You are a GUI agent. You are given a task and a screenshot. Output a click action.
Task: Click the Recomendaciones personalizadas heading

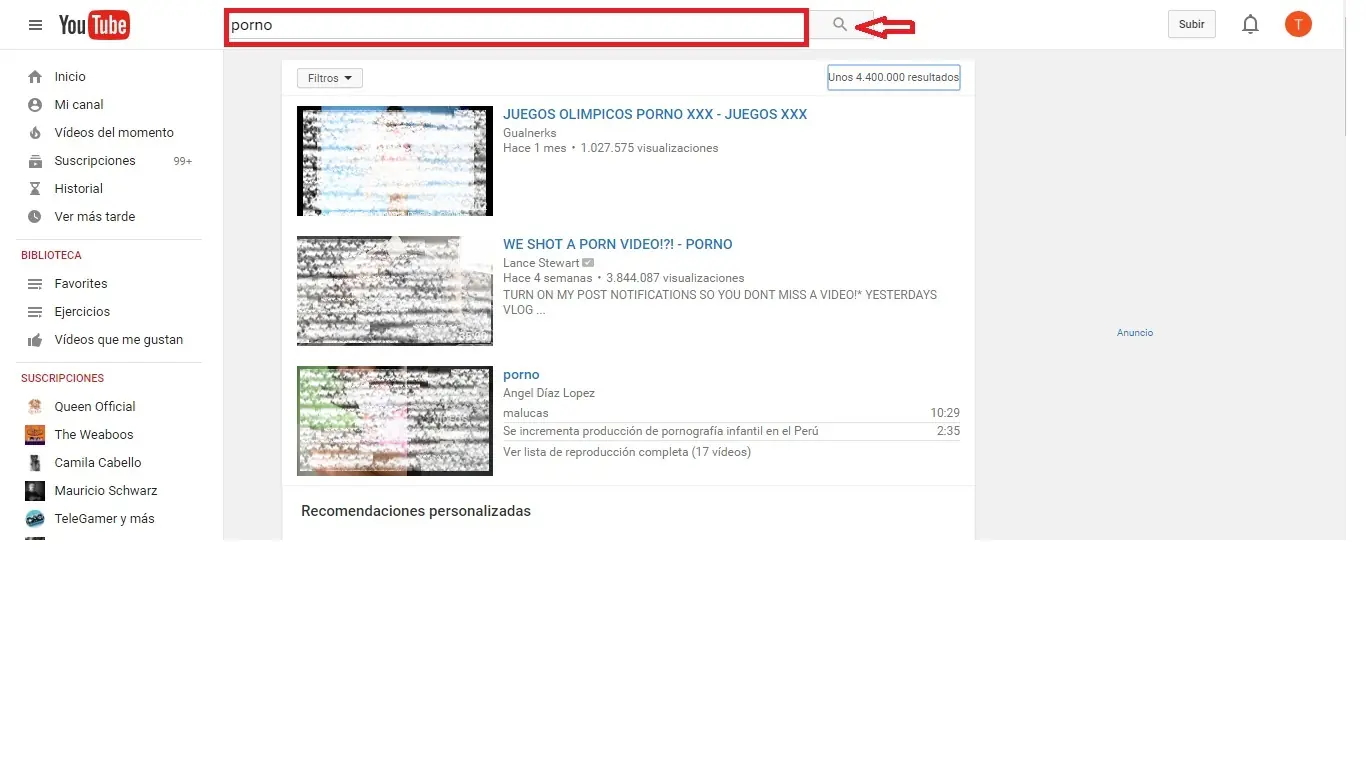pyautogui.click(x=416, y=511)
